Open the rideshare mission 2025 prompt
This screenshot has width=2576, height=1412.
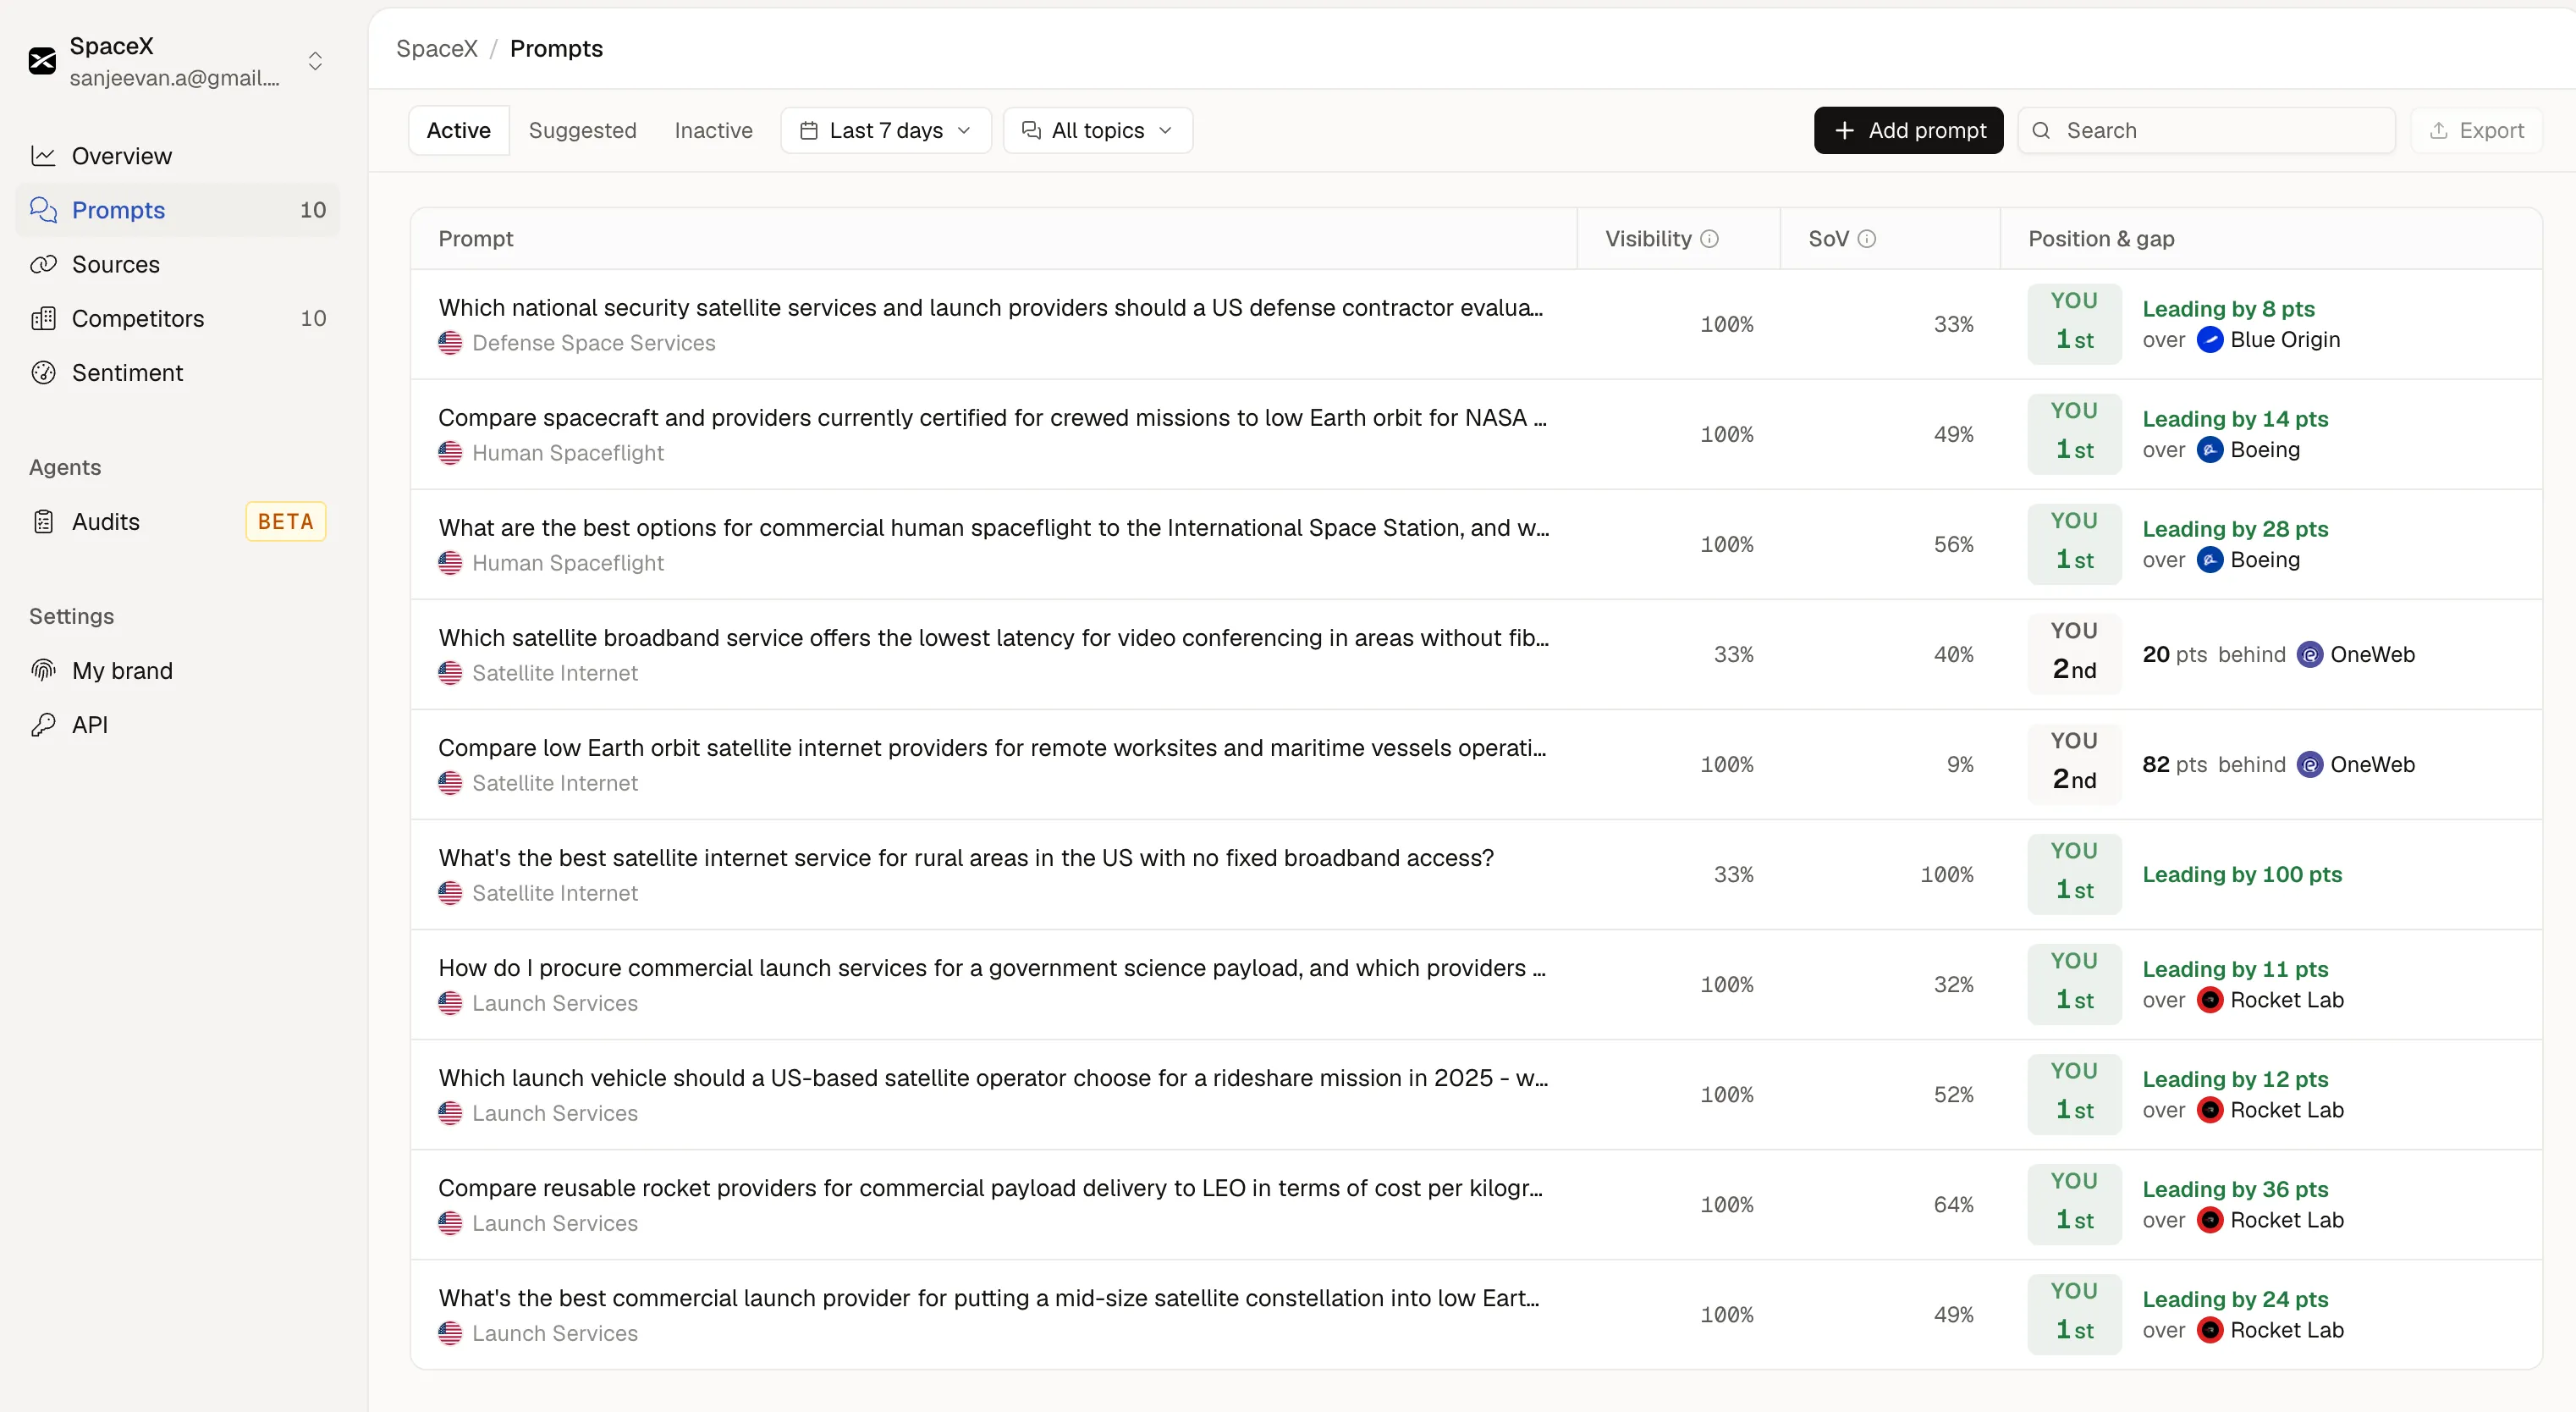993,1077
